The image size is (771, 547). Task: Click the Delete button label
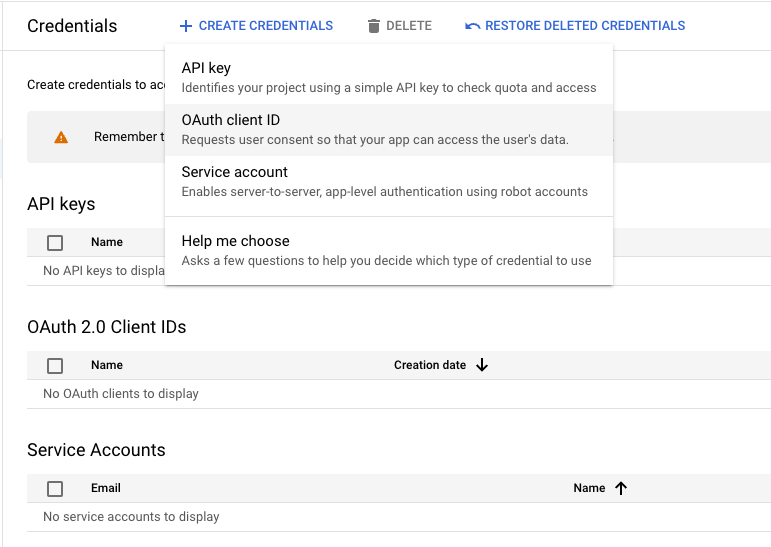point(408,26)
